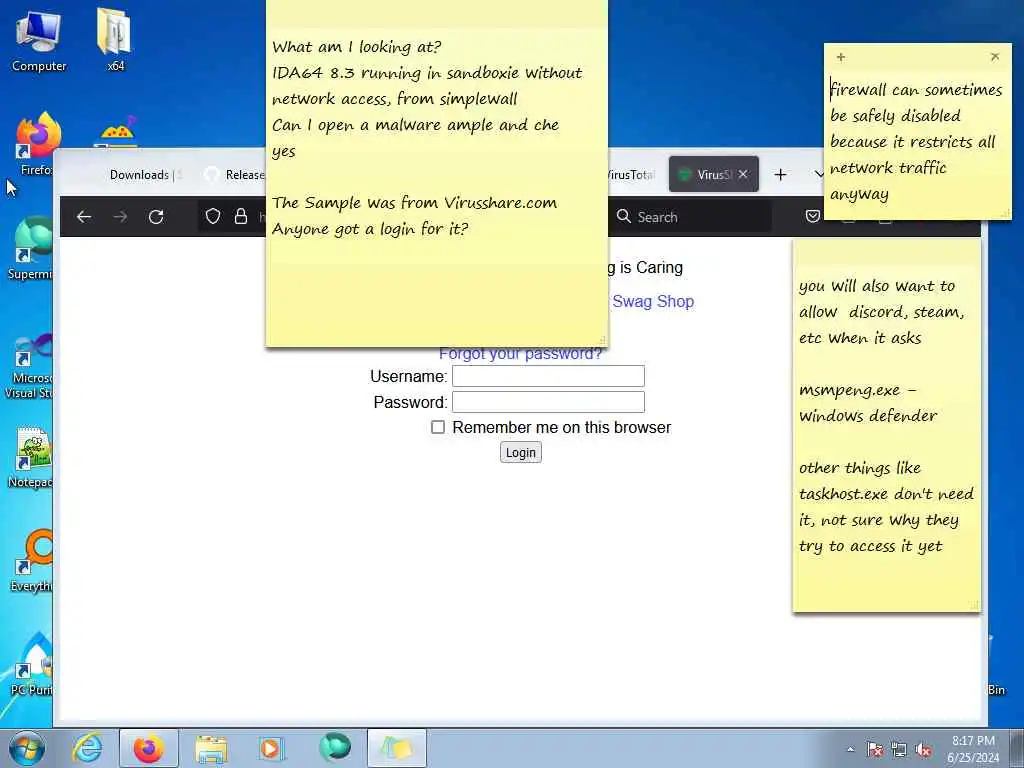The image size is (1024, 768).
Task: Open the Computer desktop icon
Action: (x=38, y=39)
